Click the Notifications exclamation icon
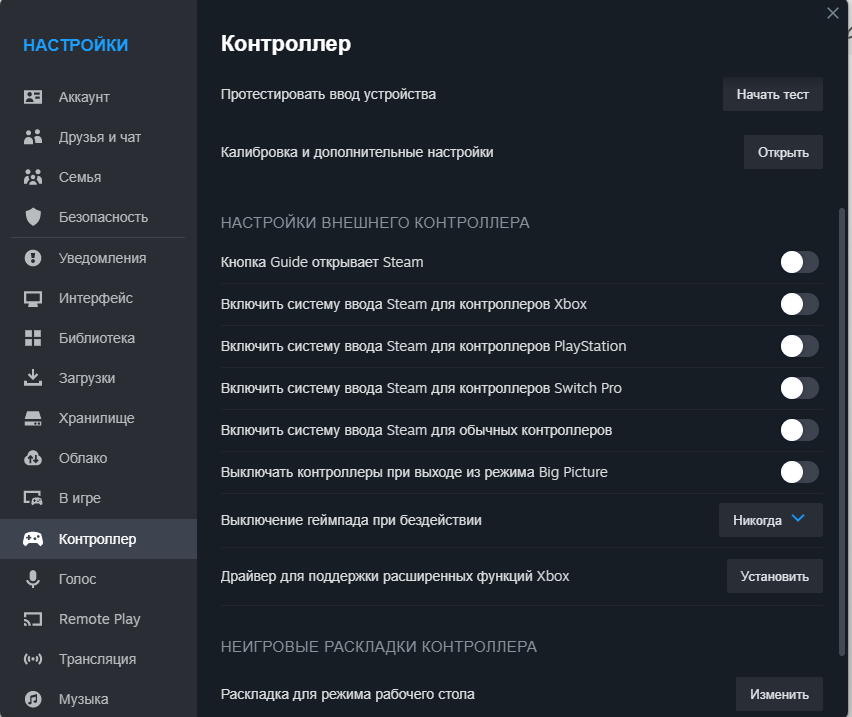 [33, 258]
